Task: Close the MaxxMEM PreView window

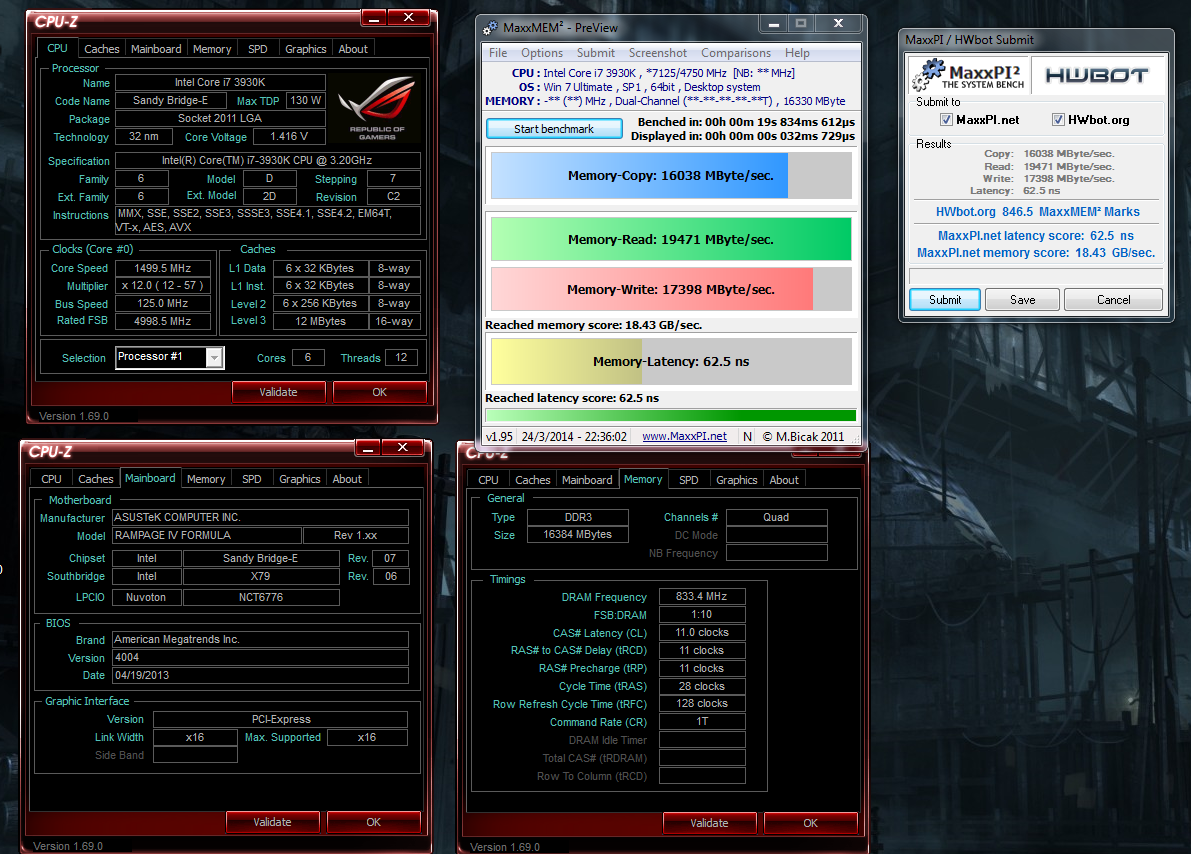Action: pos(838,24)
